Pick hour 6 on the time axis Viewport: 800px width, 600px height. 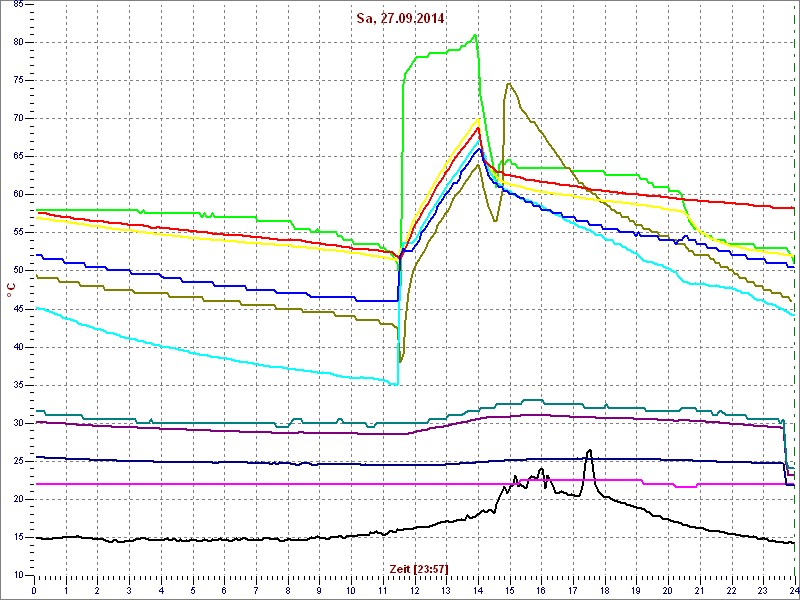pyautogui.click(x=224, y=591)
